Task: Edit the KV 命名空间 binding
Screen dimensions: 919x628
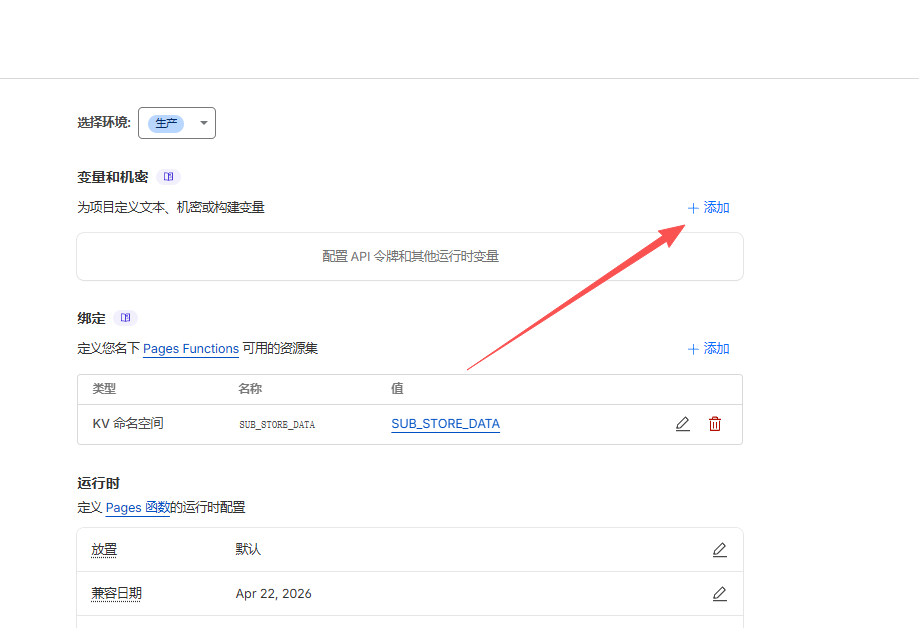Action: (x=683, y=424)
